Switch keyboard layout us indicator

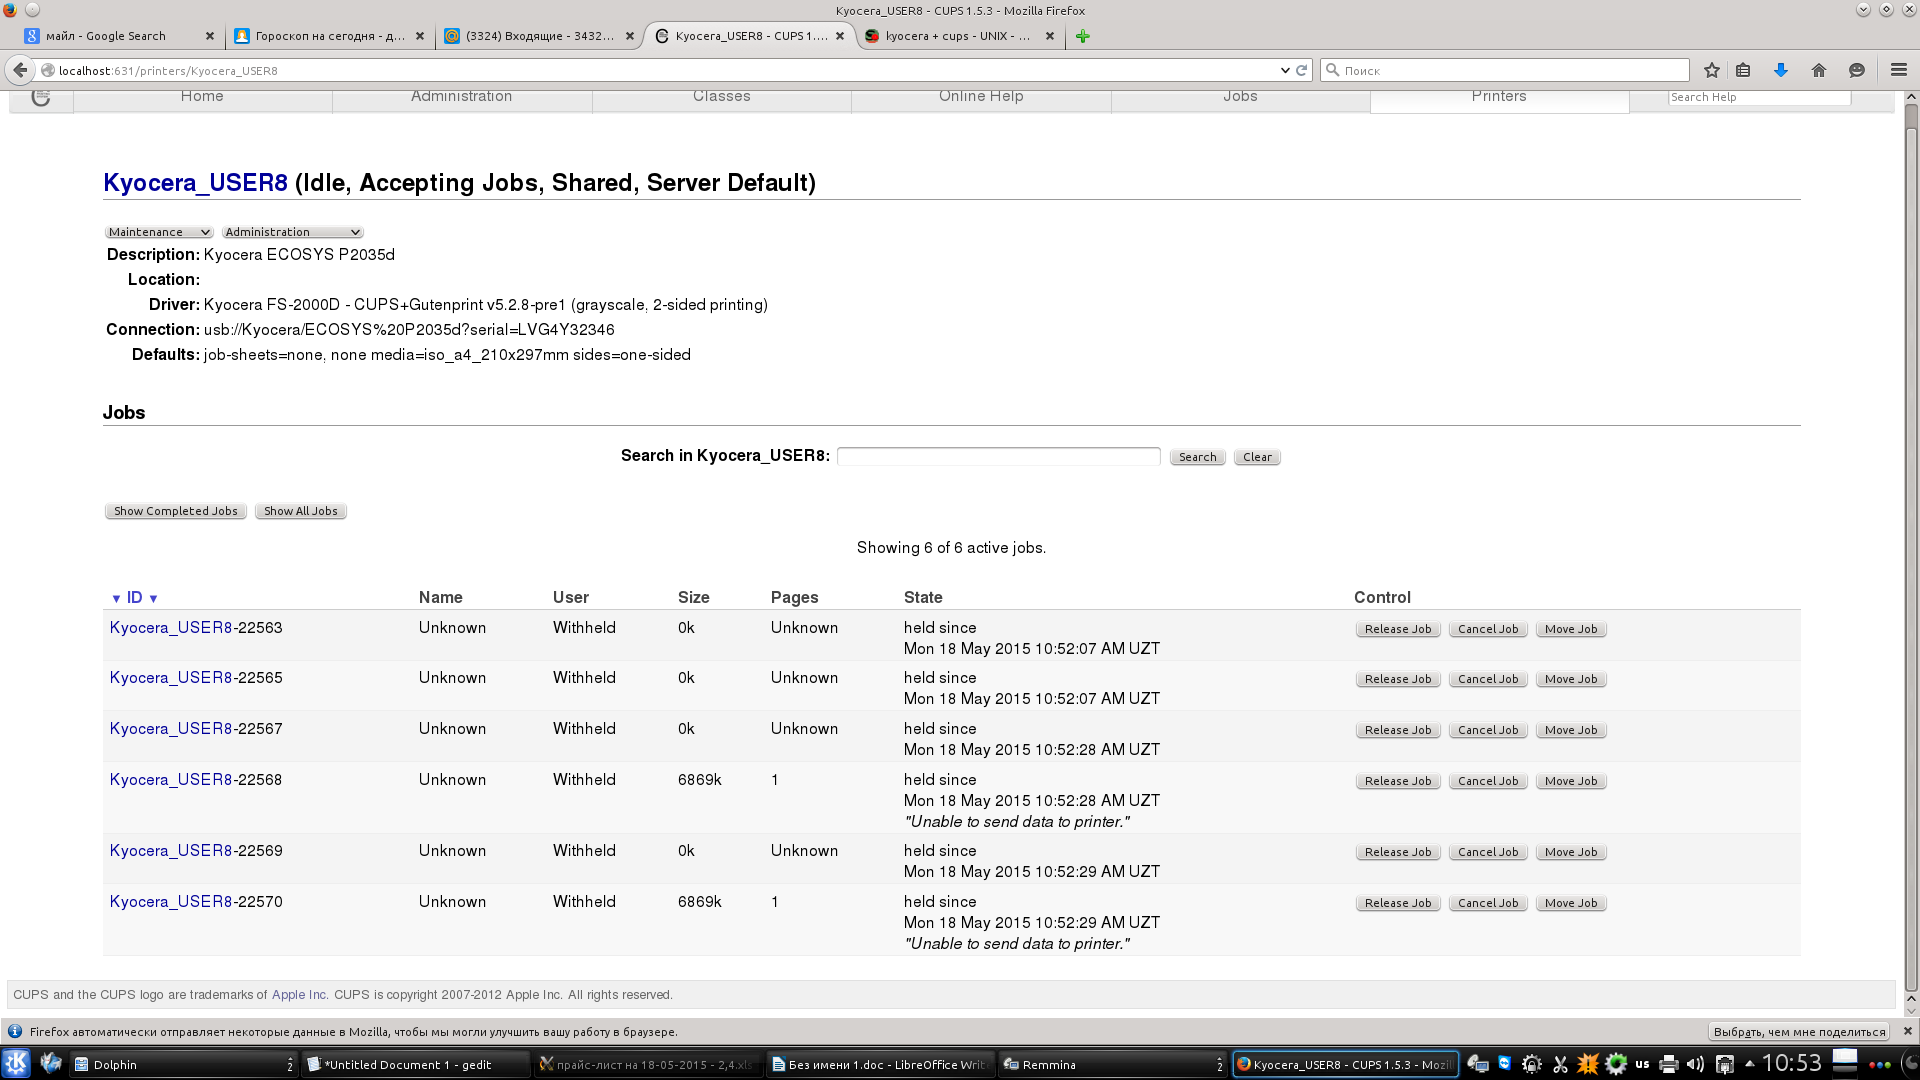point(1642,1064)
